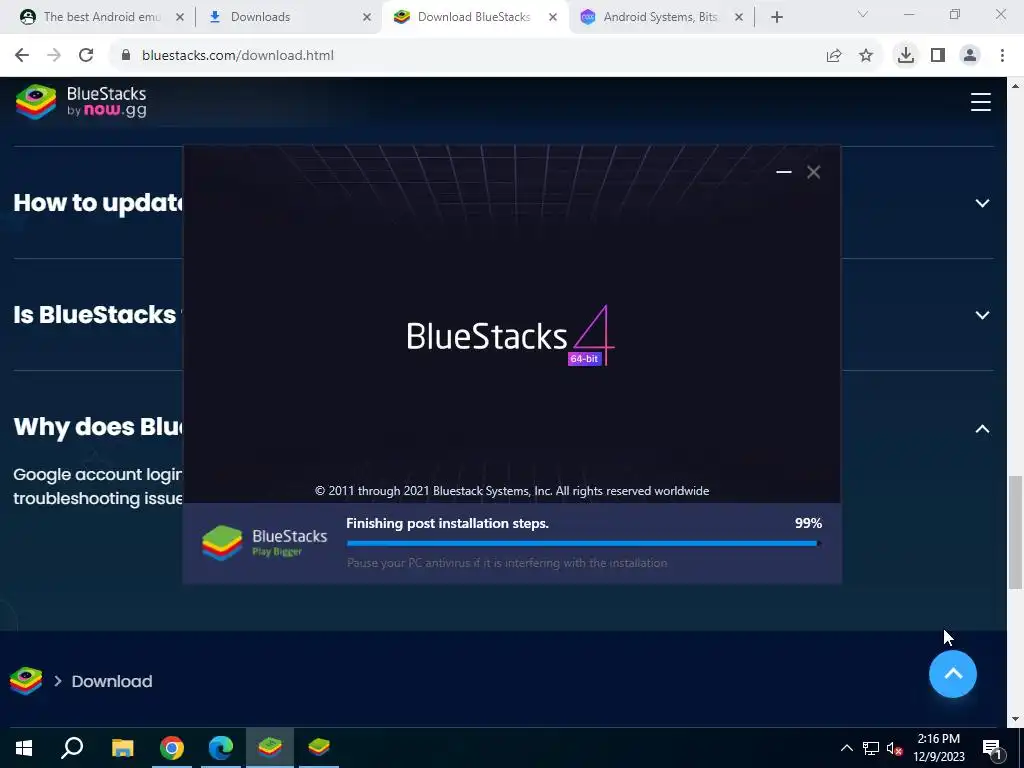The height and width of the screenshot is (768, 1024).
Task: Click the address bar URL
Action: (238, 56)
